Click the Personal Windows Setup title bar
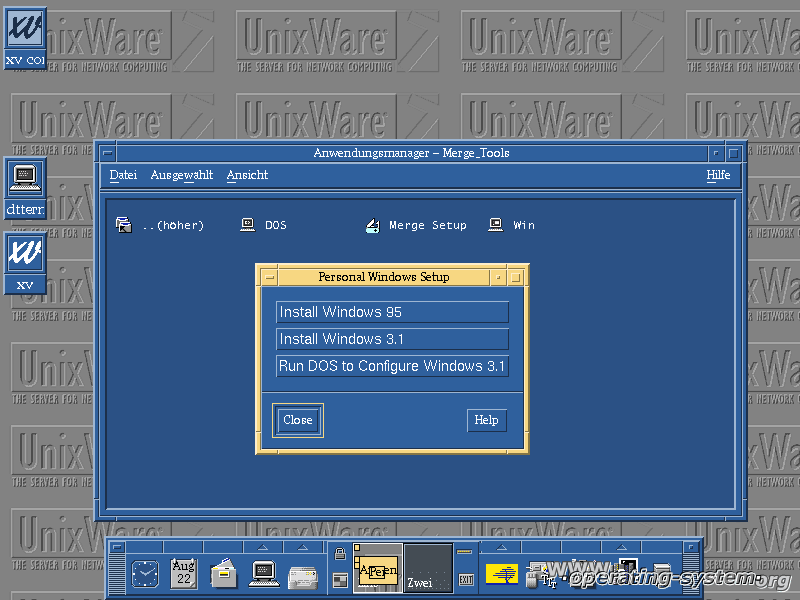The image size is (800, 600). tap(384, 277)
